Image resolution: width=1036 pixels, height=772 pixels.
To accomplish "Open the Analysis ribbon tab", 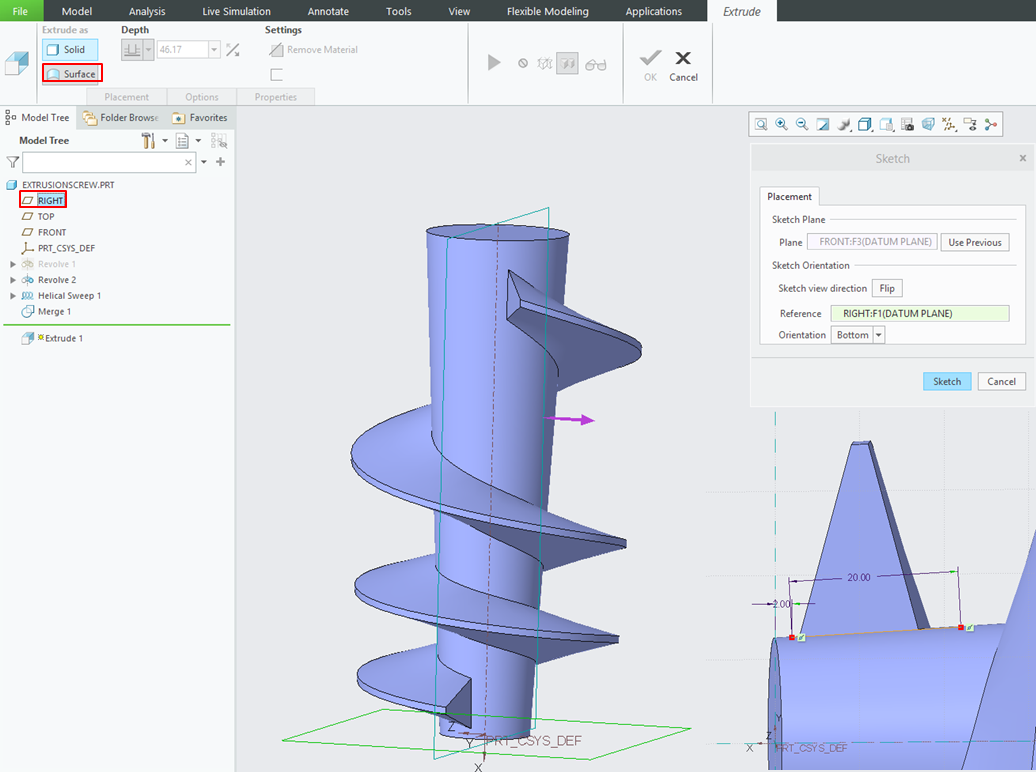I will point(147,11).
